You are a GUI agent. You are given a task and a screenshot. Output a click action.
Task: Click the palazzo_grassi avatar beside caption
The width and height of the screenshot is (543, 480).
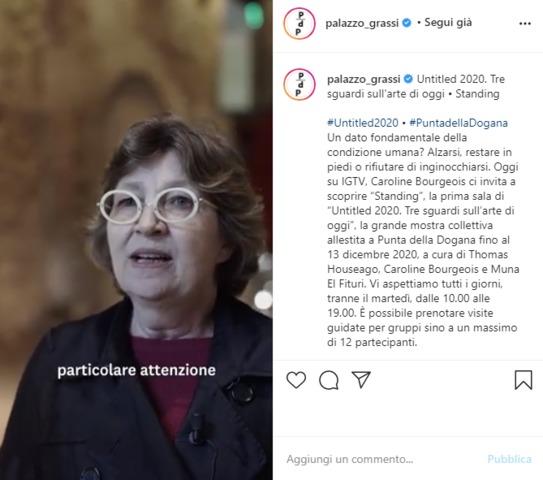(x=300, y=85)
